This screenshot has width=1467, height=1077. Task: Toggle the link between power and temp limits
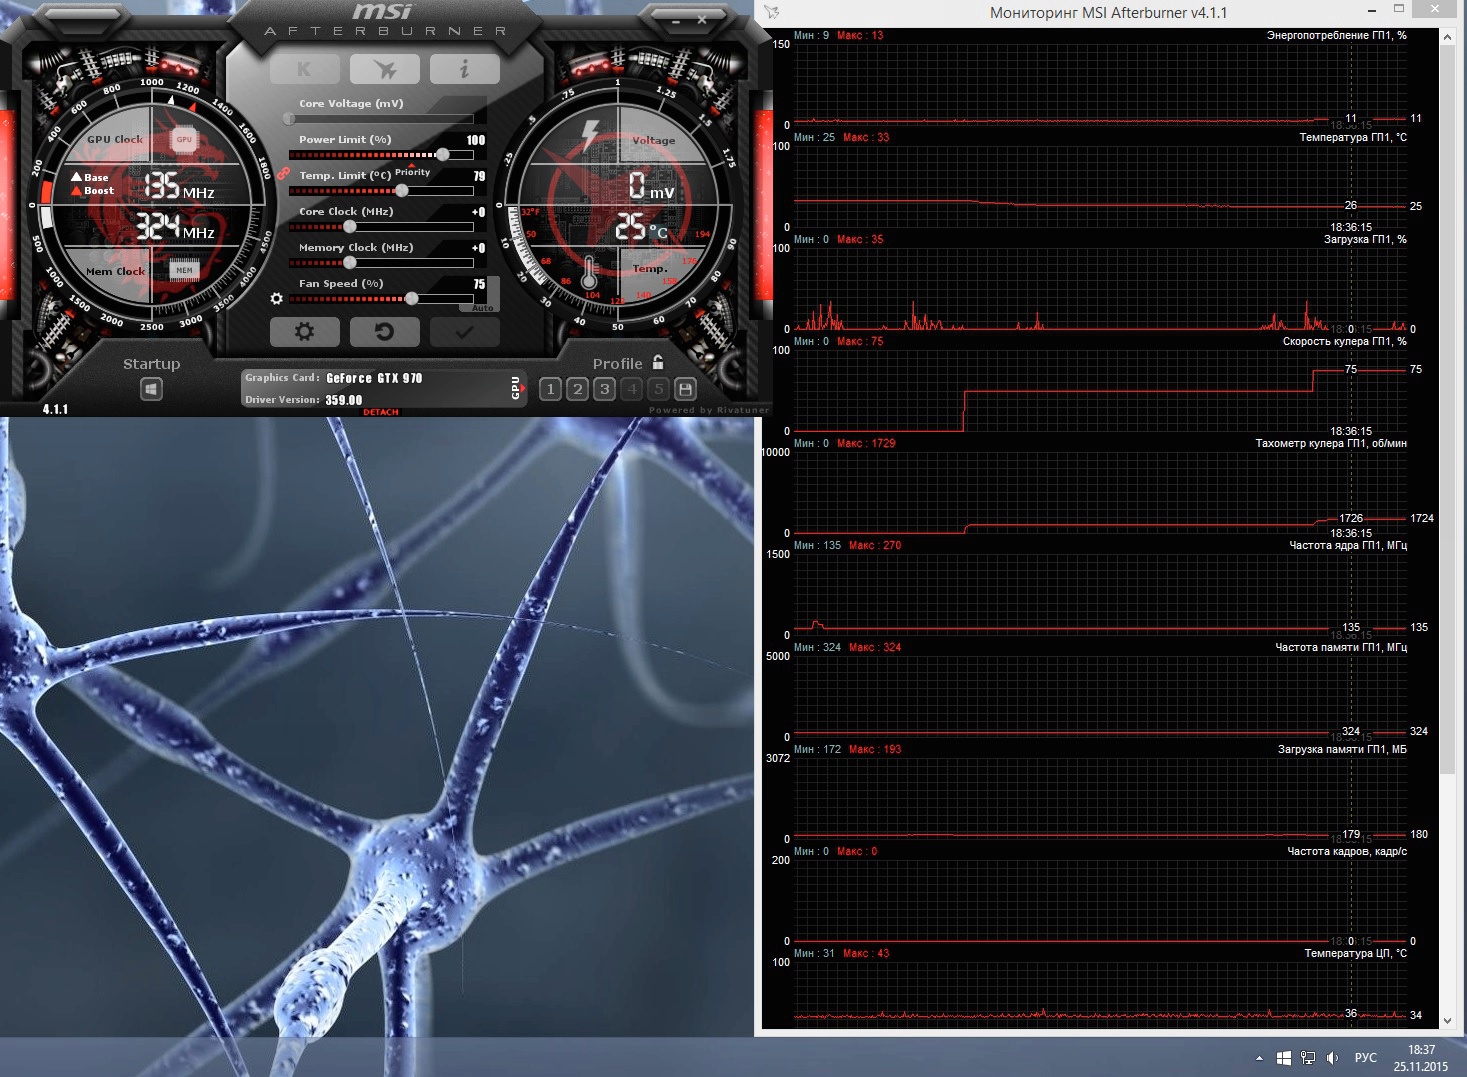point(283,173)
